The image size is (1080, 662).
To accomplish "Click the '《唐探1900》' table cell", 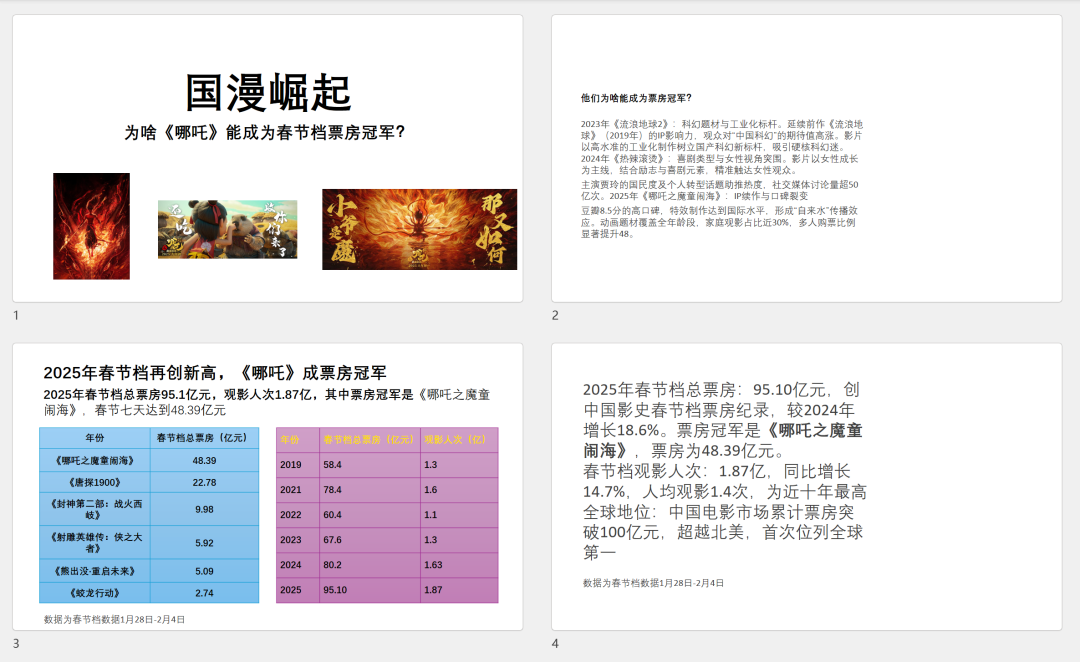I will coord(95,483).
